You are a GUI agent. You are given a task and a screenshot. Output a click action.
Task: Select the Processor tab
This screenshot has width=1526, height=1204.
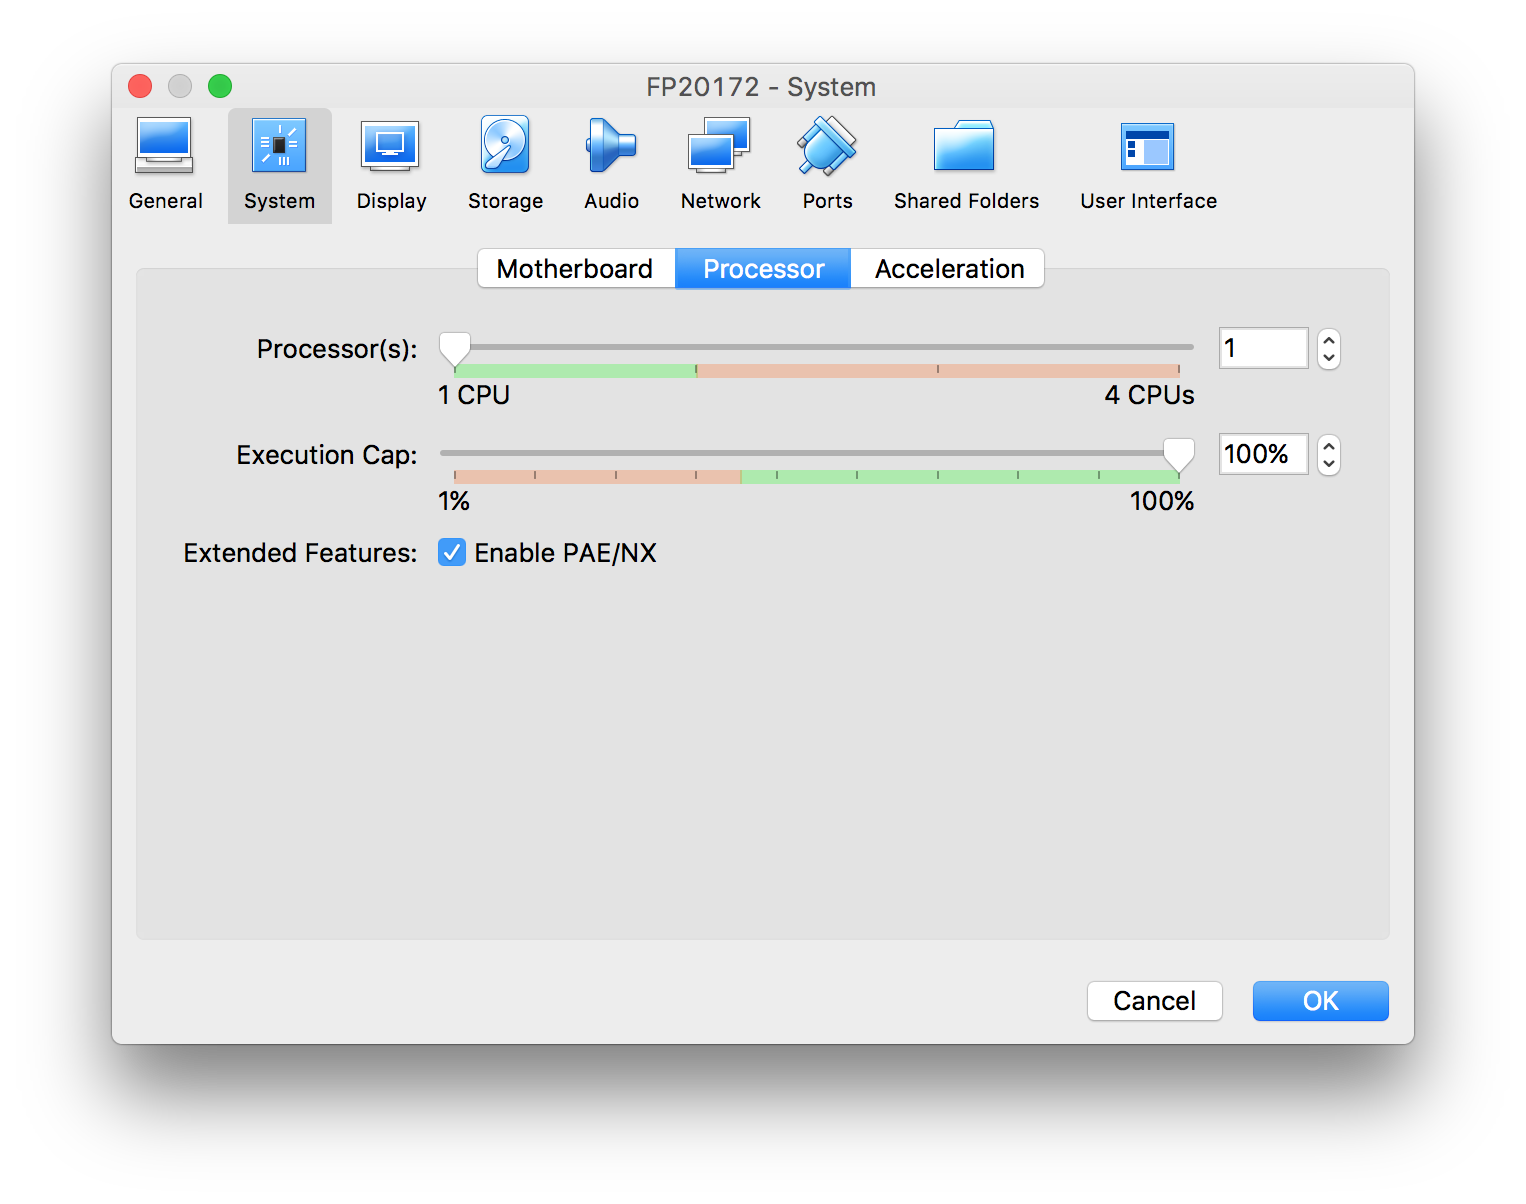763,269
